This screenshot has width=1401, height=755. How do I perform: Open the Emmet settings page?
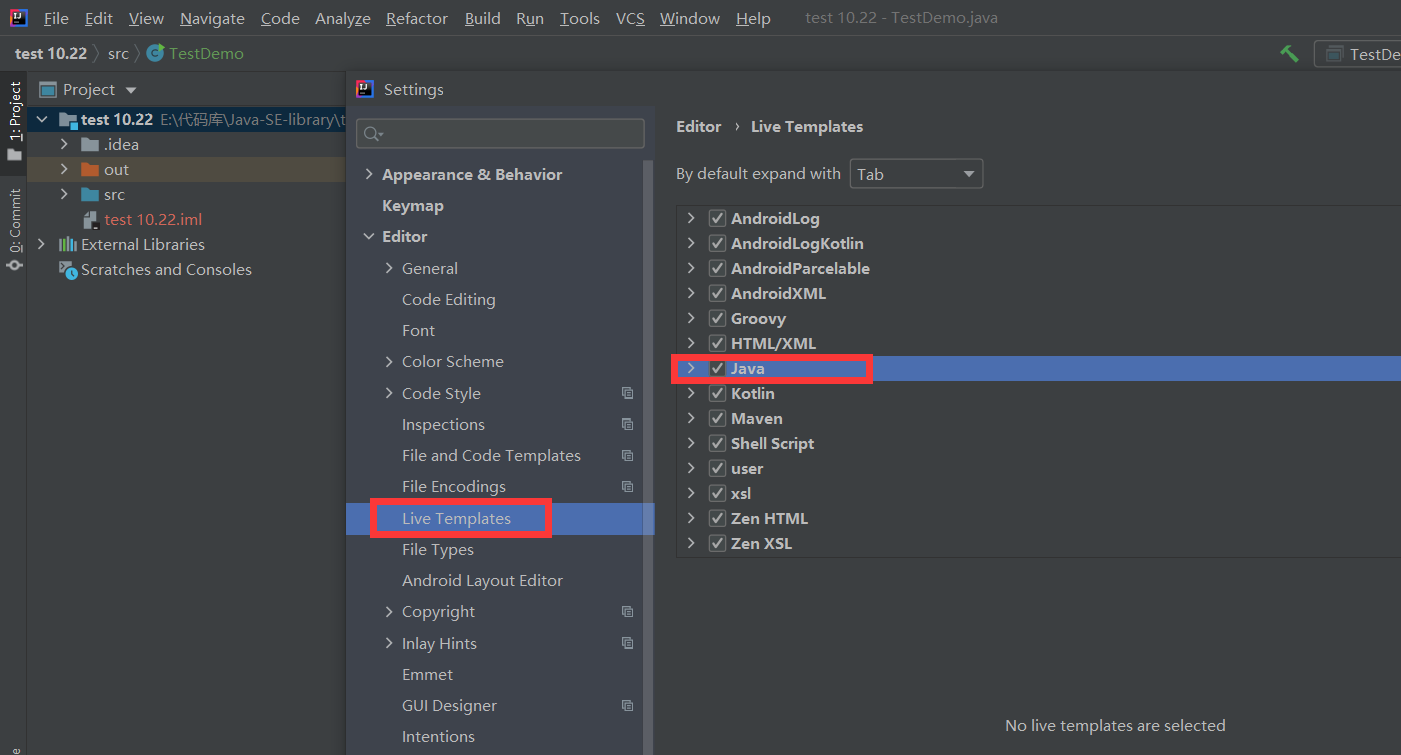pyautogui.click(x=427, y=674)
